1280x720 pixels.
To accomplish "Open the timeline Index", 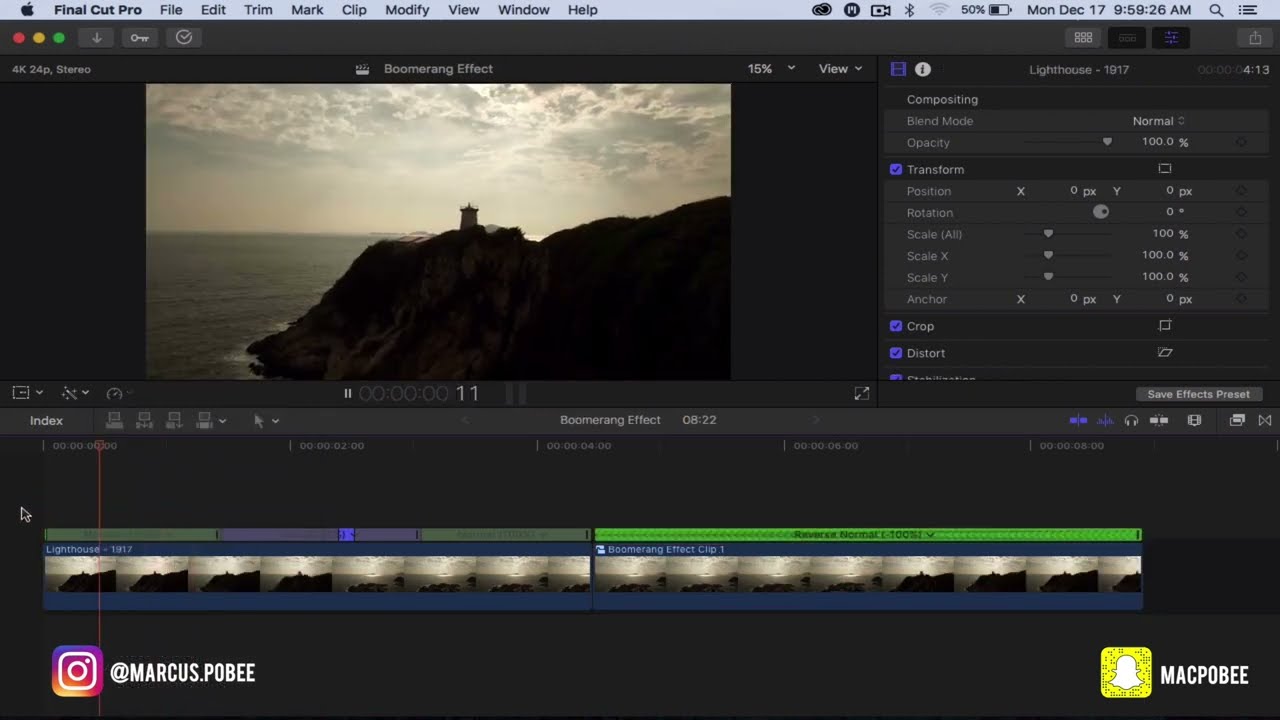I will pos(46,421).
